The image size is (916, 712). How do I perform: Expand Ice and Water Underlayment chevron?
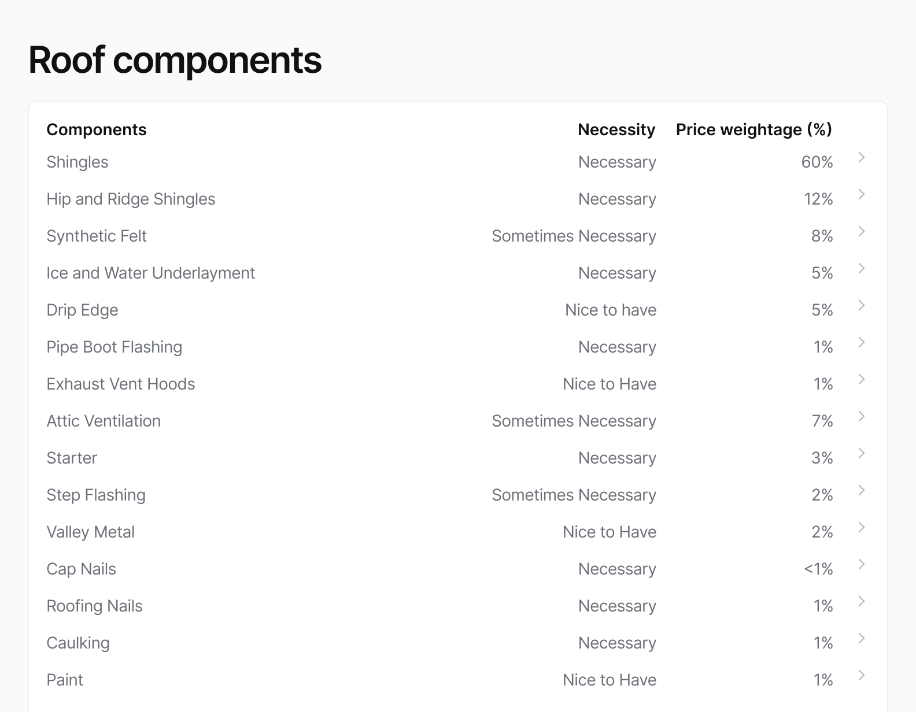click(861, 269)
